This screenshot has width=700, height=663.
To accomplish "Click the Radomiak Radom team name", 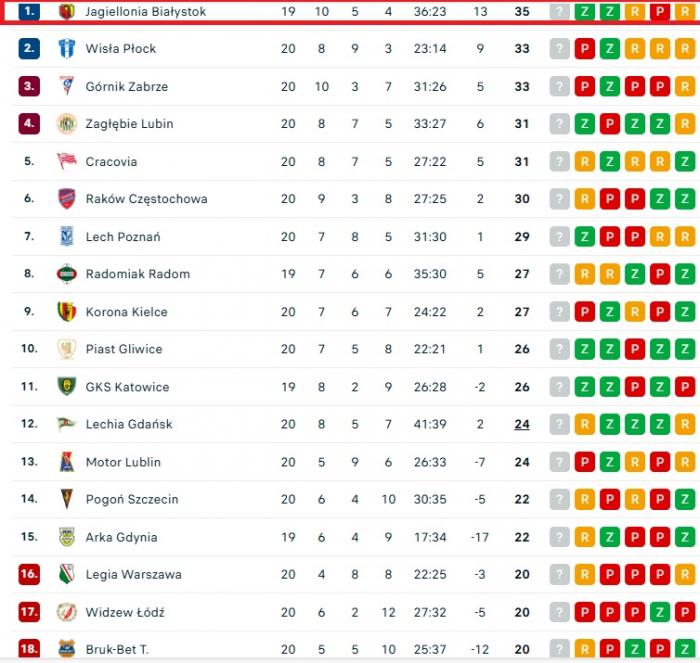I will (x=137, y=274).
